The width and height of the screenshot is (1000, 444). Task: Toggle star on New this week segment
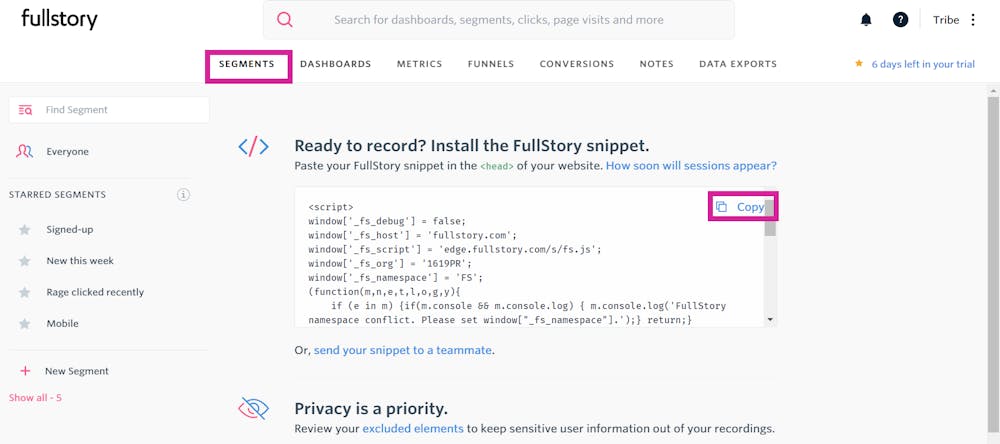pos(25,261)
